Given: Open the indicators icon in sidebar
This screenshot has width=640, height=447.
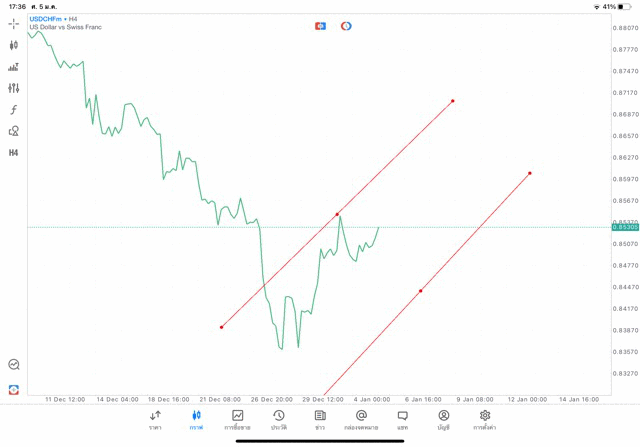Looking at the screenshot, I should click(14, 67).
